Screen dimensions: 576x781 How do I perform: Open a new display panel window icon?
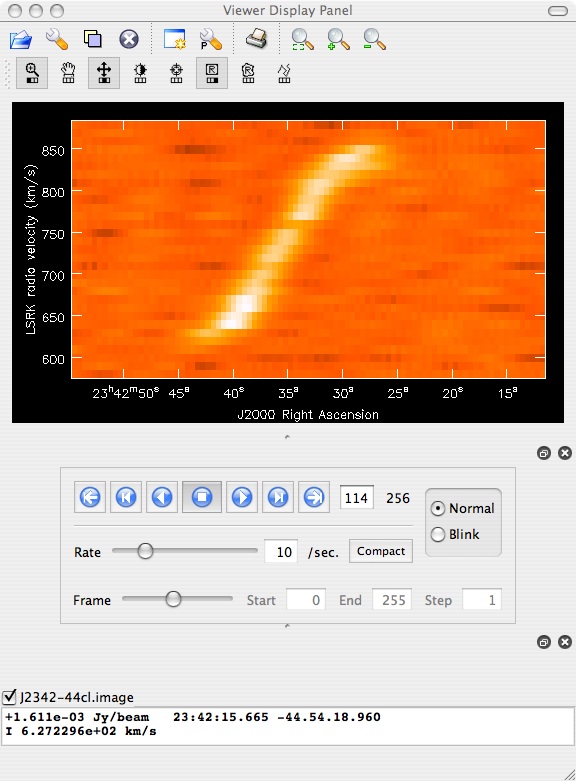(x=174, y=39)
